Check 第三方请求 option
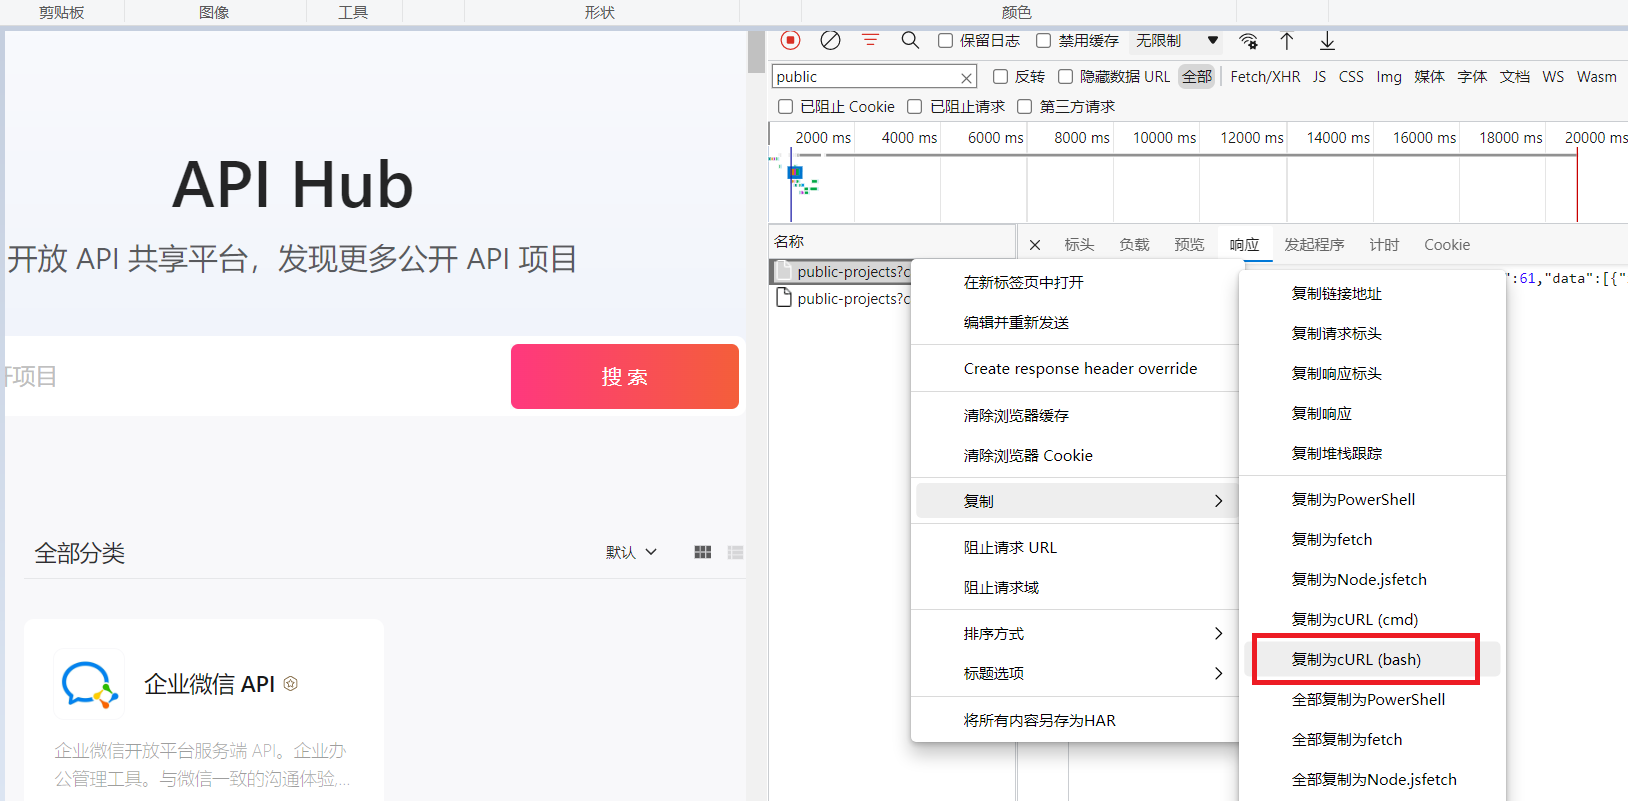Image resolution: width=1628 pixels, height=801 pixels. coord(1024,107)
